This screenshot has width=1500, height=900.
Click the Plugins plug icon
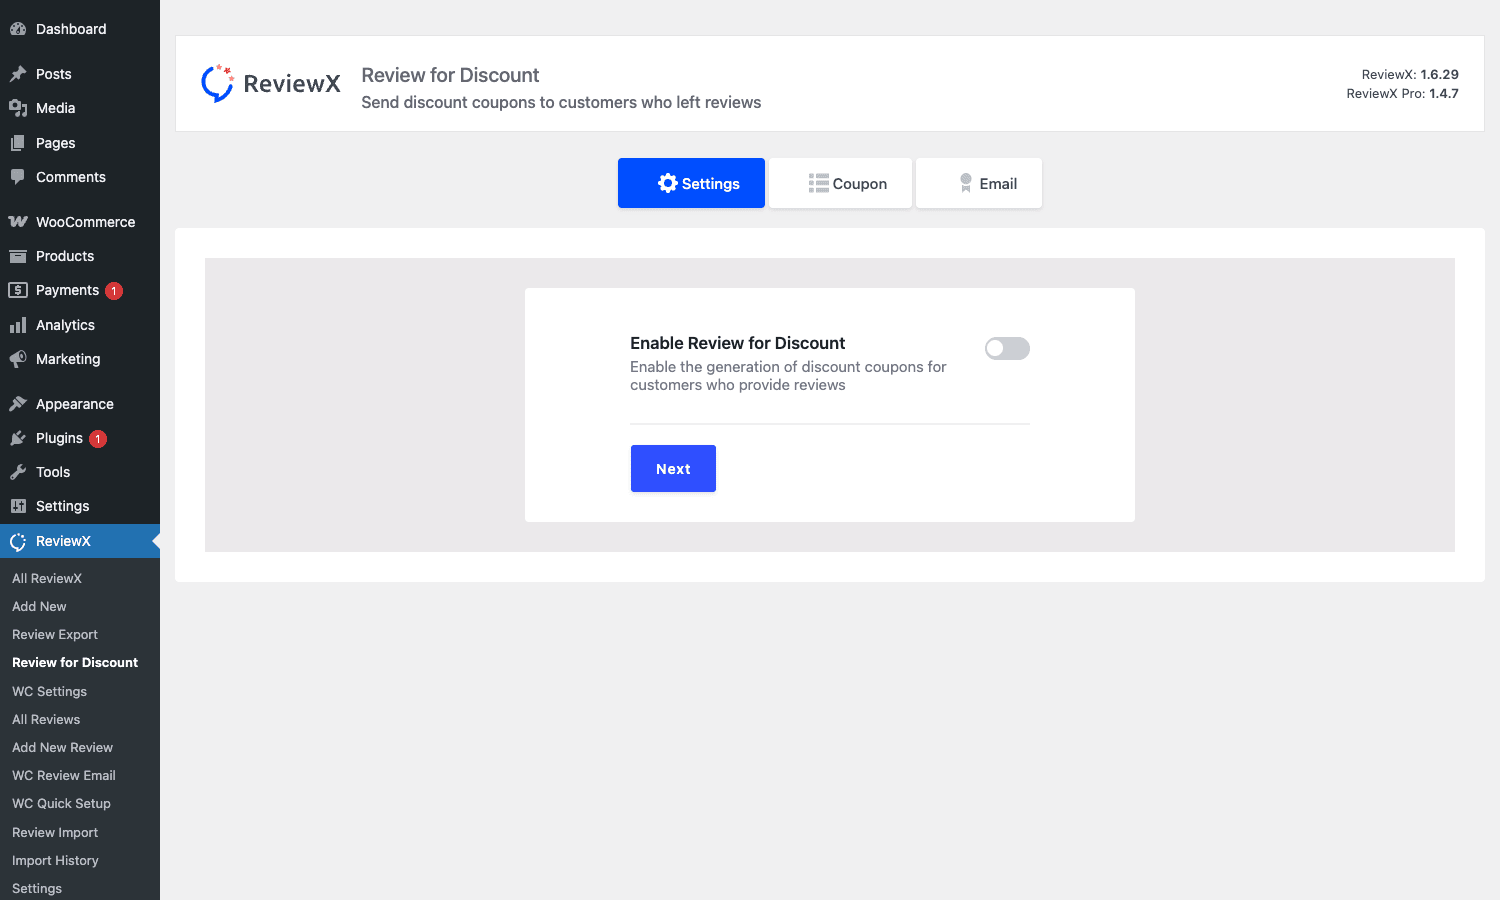18,438
